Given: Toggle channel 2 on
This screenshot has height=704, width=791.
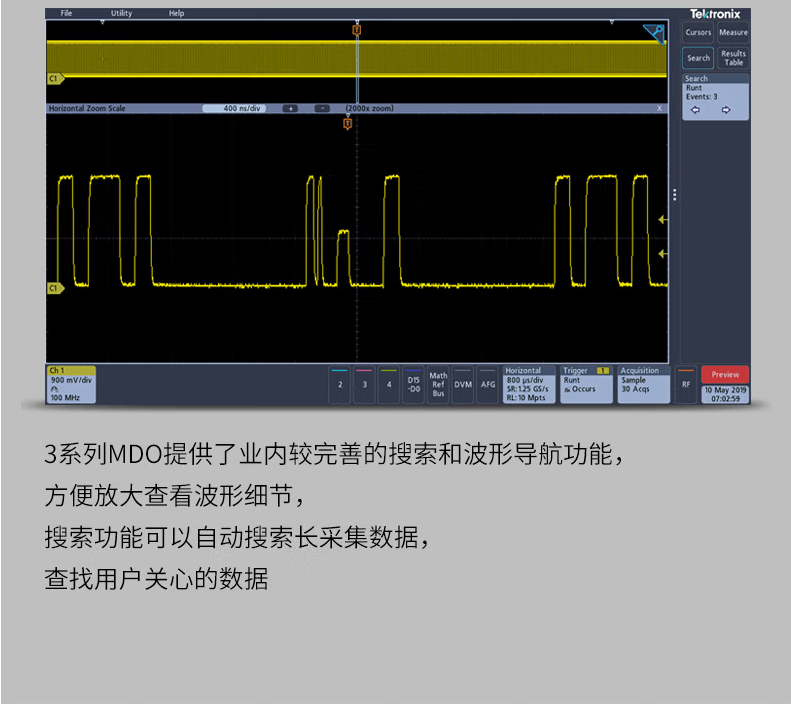Looking at the screenshot, I should click(340, 384).
